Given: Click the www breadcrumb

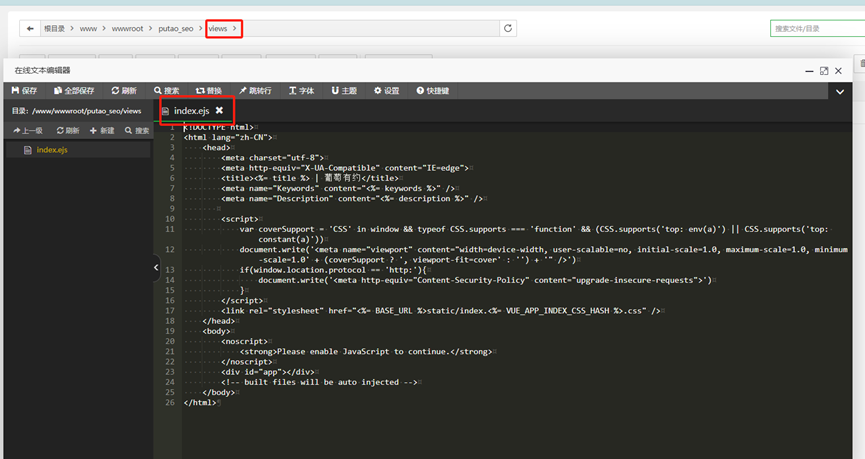Looking at the screenshot, I should 88,29.
